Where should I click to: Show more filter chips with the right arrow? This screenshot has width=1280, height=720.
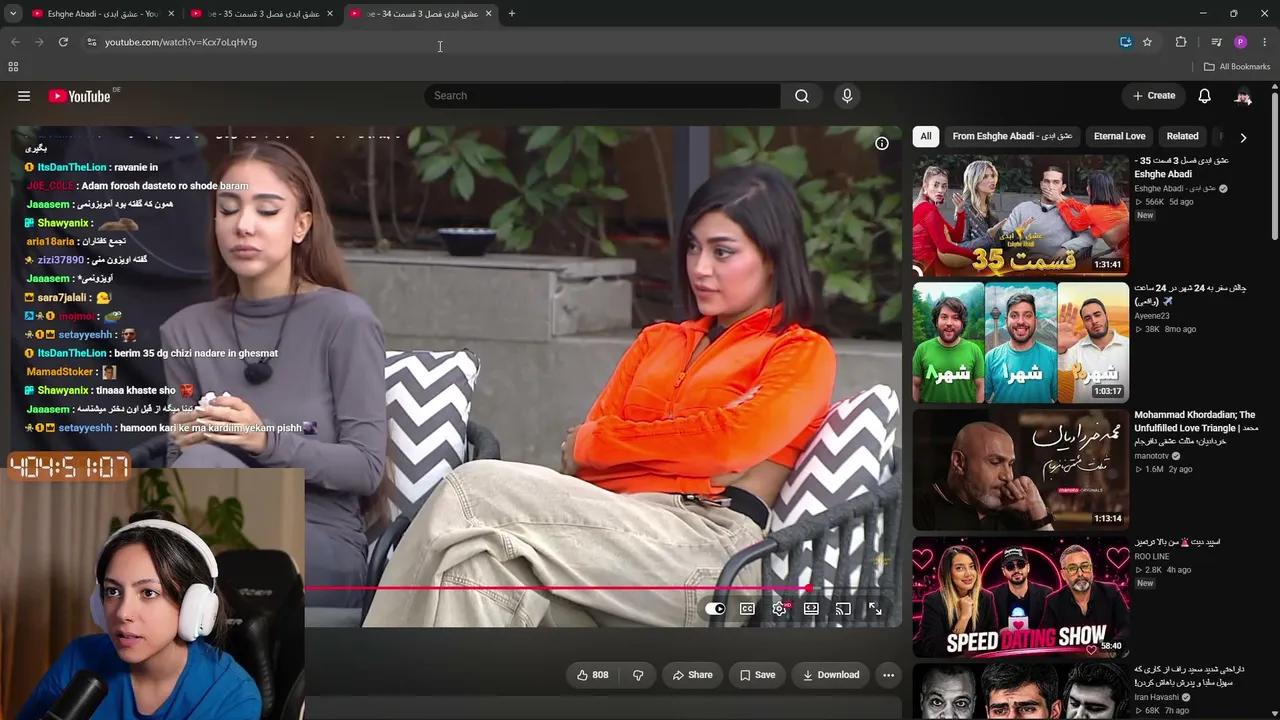pos(1243,137)
